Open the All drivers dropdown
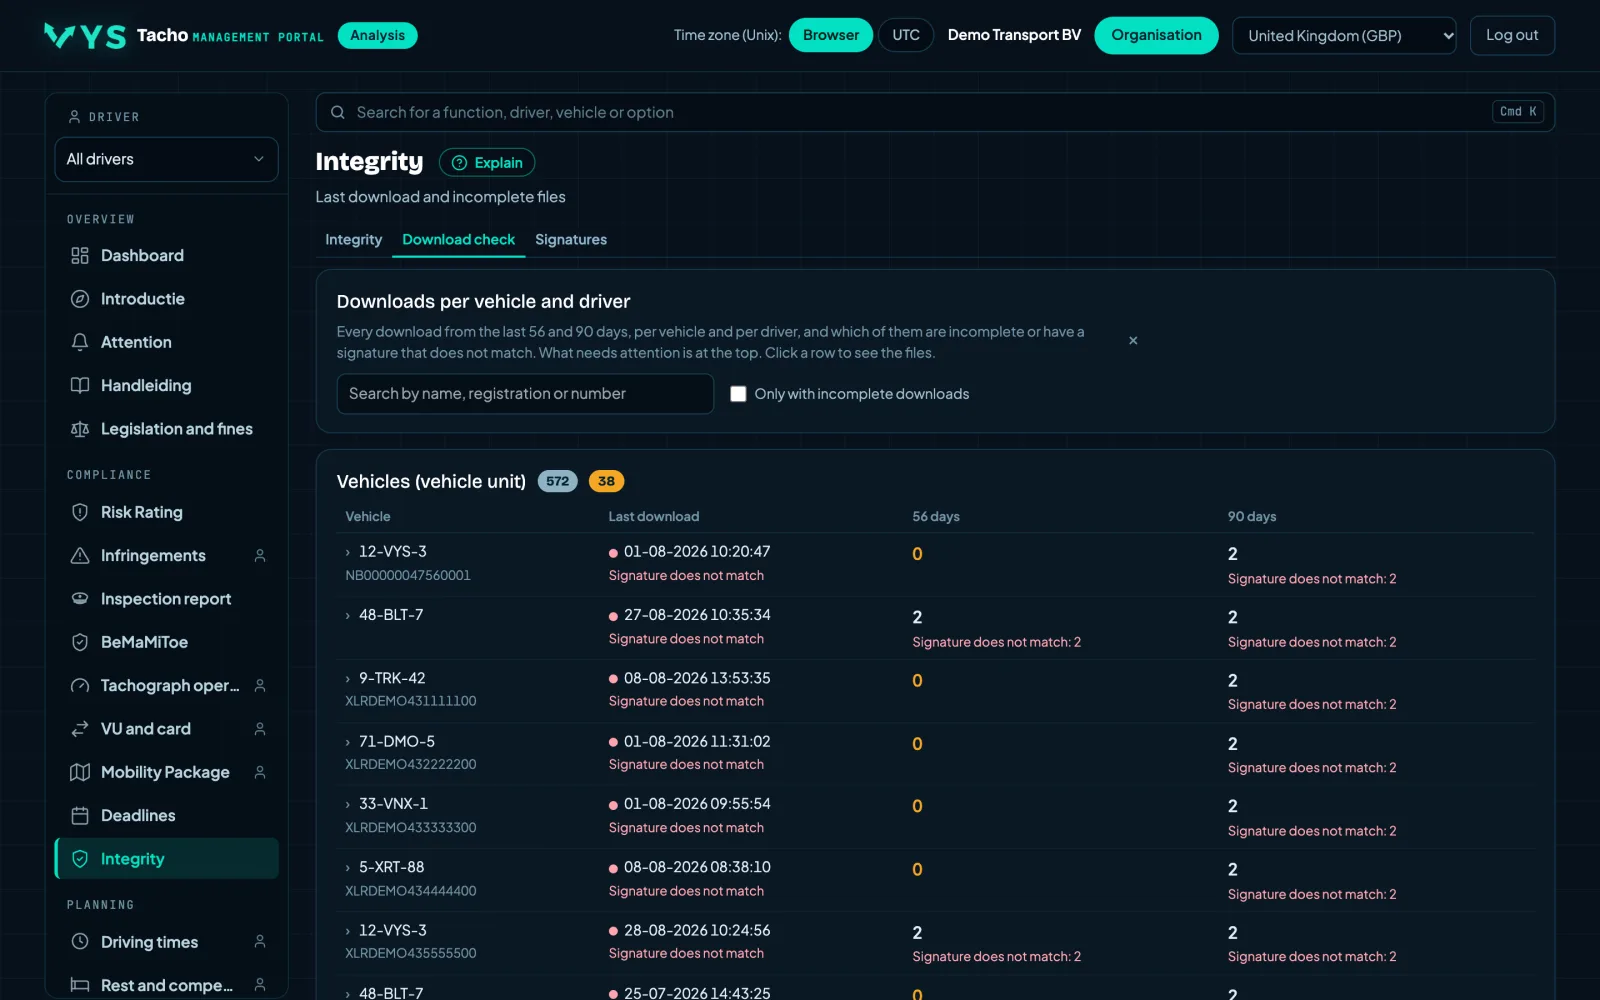Viewport: 1600px width, 1000px height. 166,159
